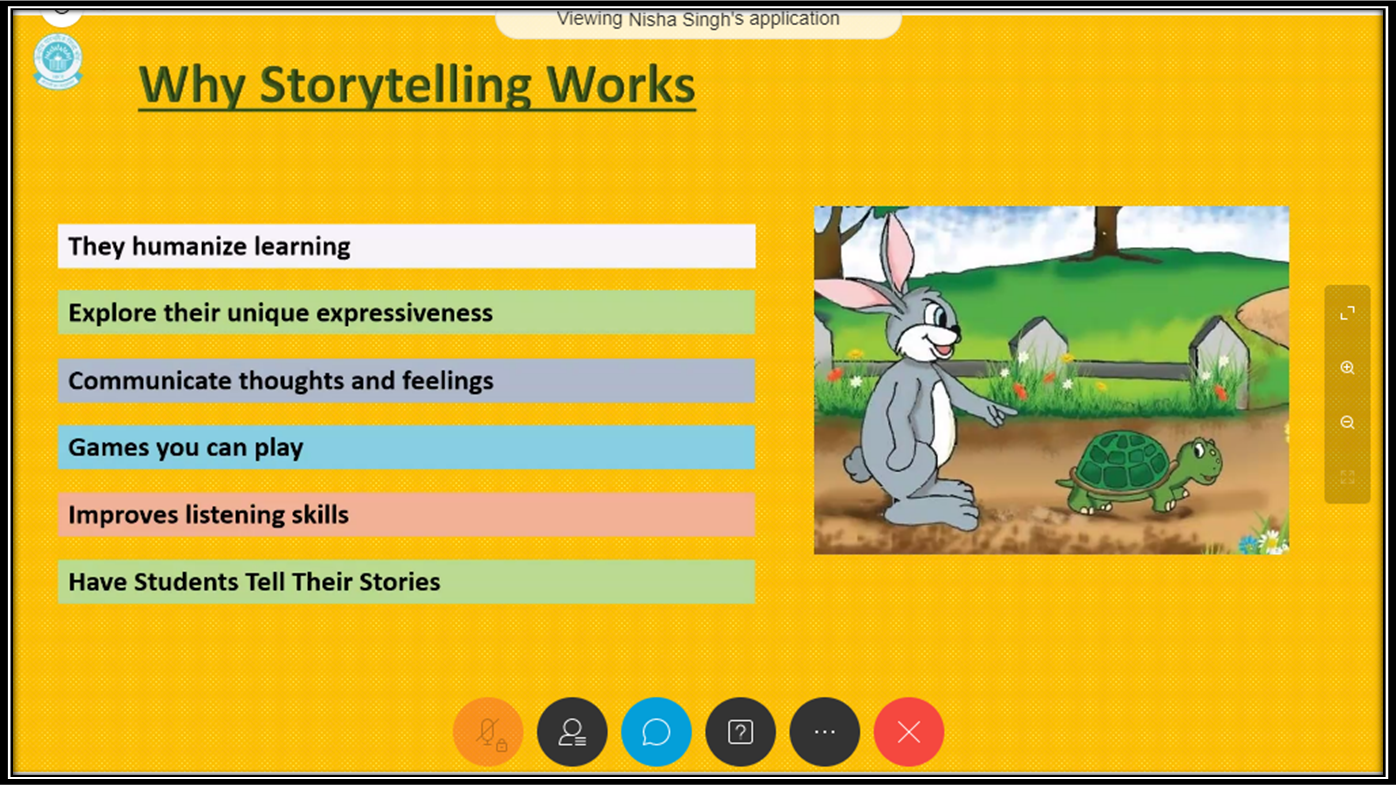
Task: Zoom in on shared content
Action: point(1347,368)
